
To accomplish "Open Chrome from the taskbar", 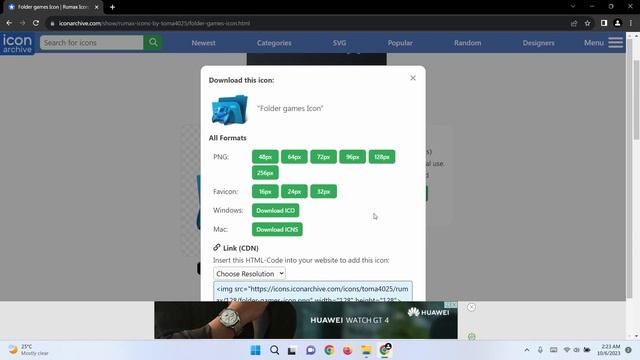I will pyautogui.click(x=329, y=350).
